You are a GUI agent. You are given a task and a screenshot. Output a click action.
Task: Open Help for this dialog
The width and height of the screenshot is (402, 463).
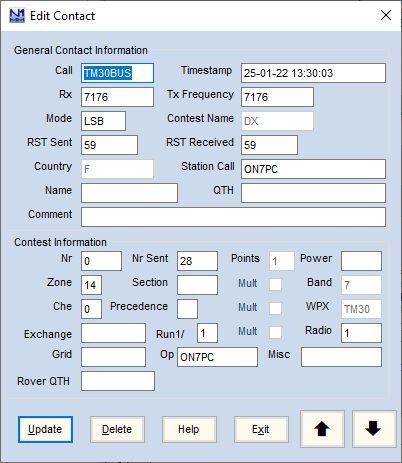pos(189,429)
